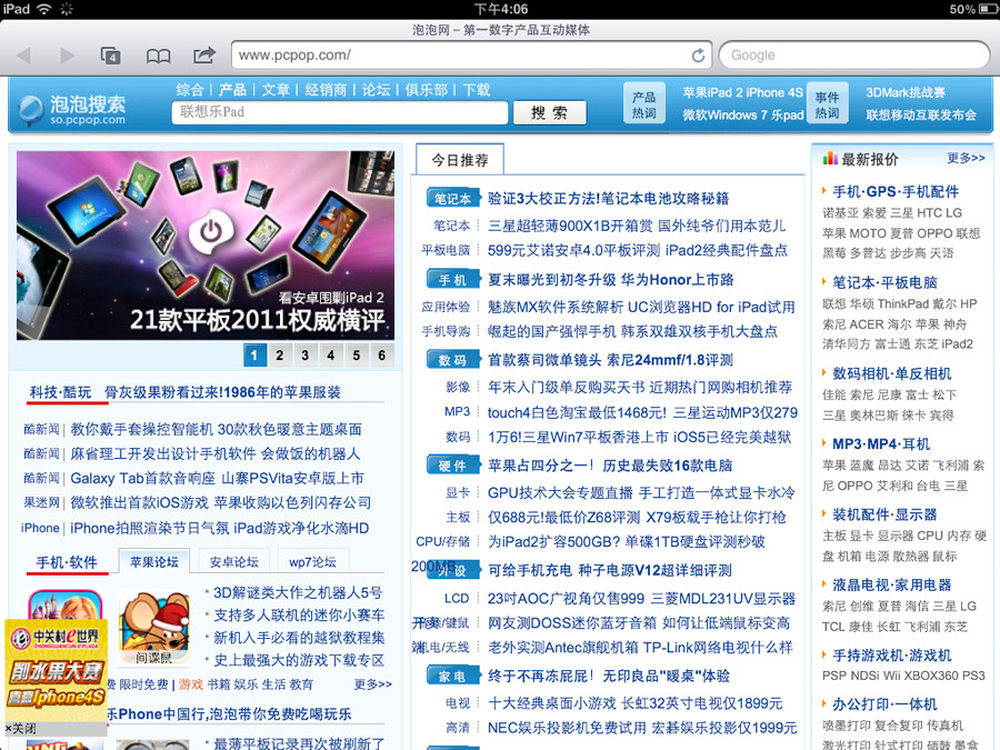
Task: Switch to the wp7论坛 tab
Action: point(312,562)
